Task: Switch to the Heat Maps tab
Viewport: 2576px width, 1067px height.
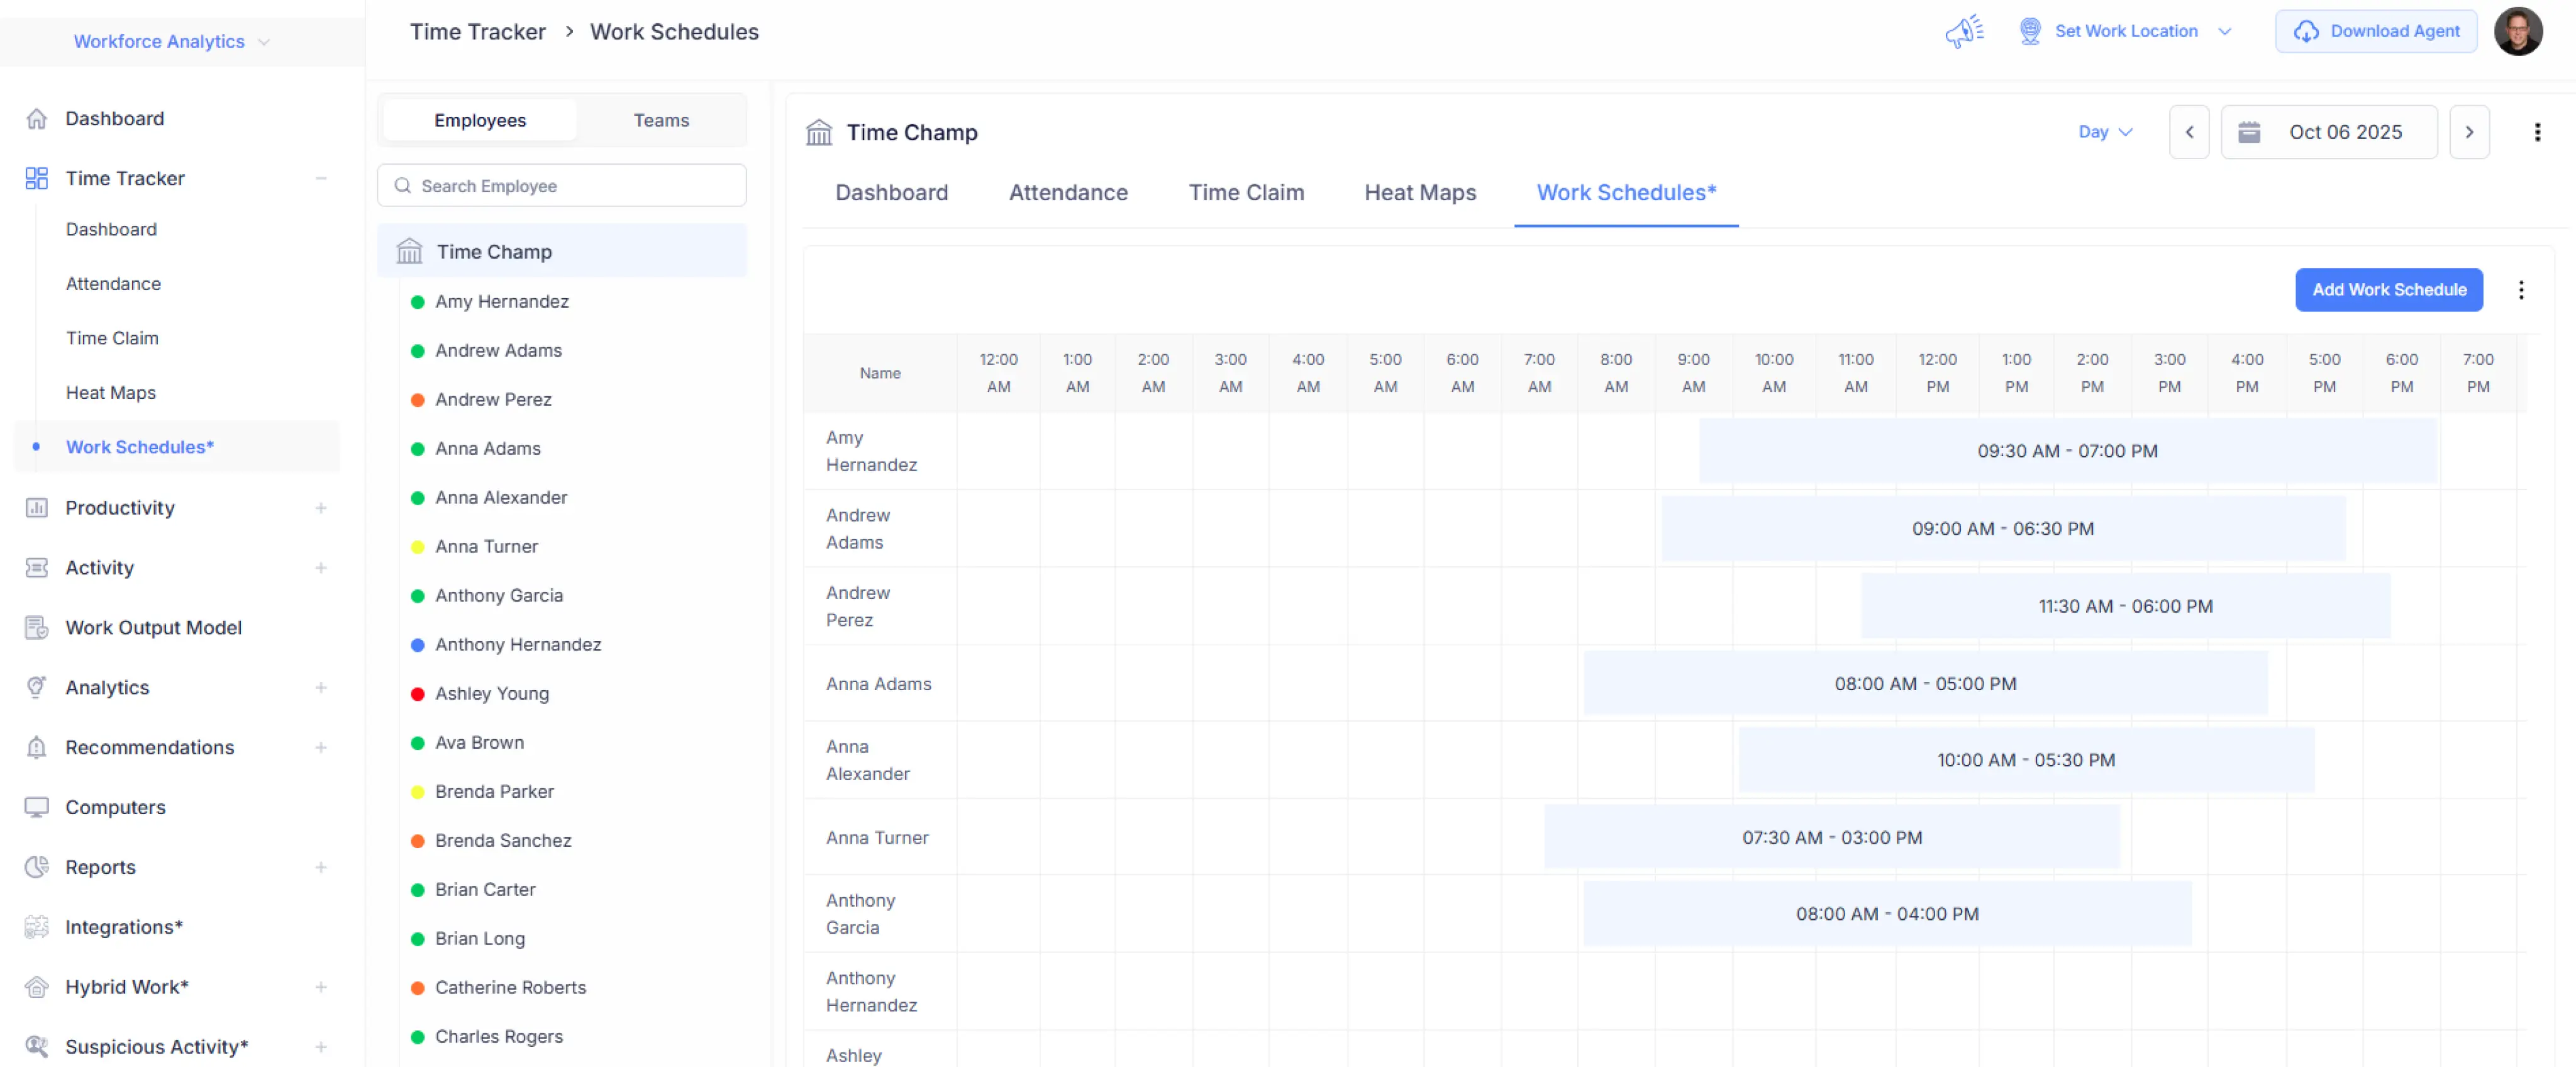Action: pyautogui.click(x=1419, y=192)
